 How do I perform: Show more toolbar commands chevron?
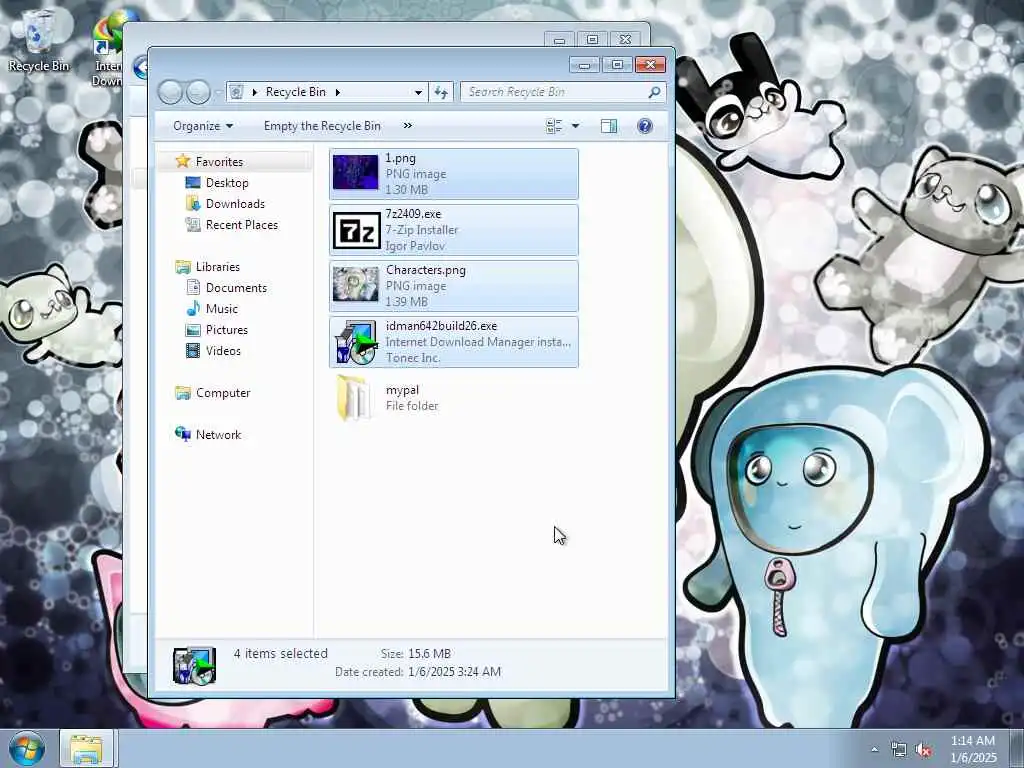coord(408,126)
